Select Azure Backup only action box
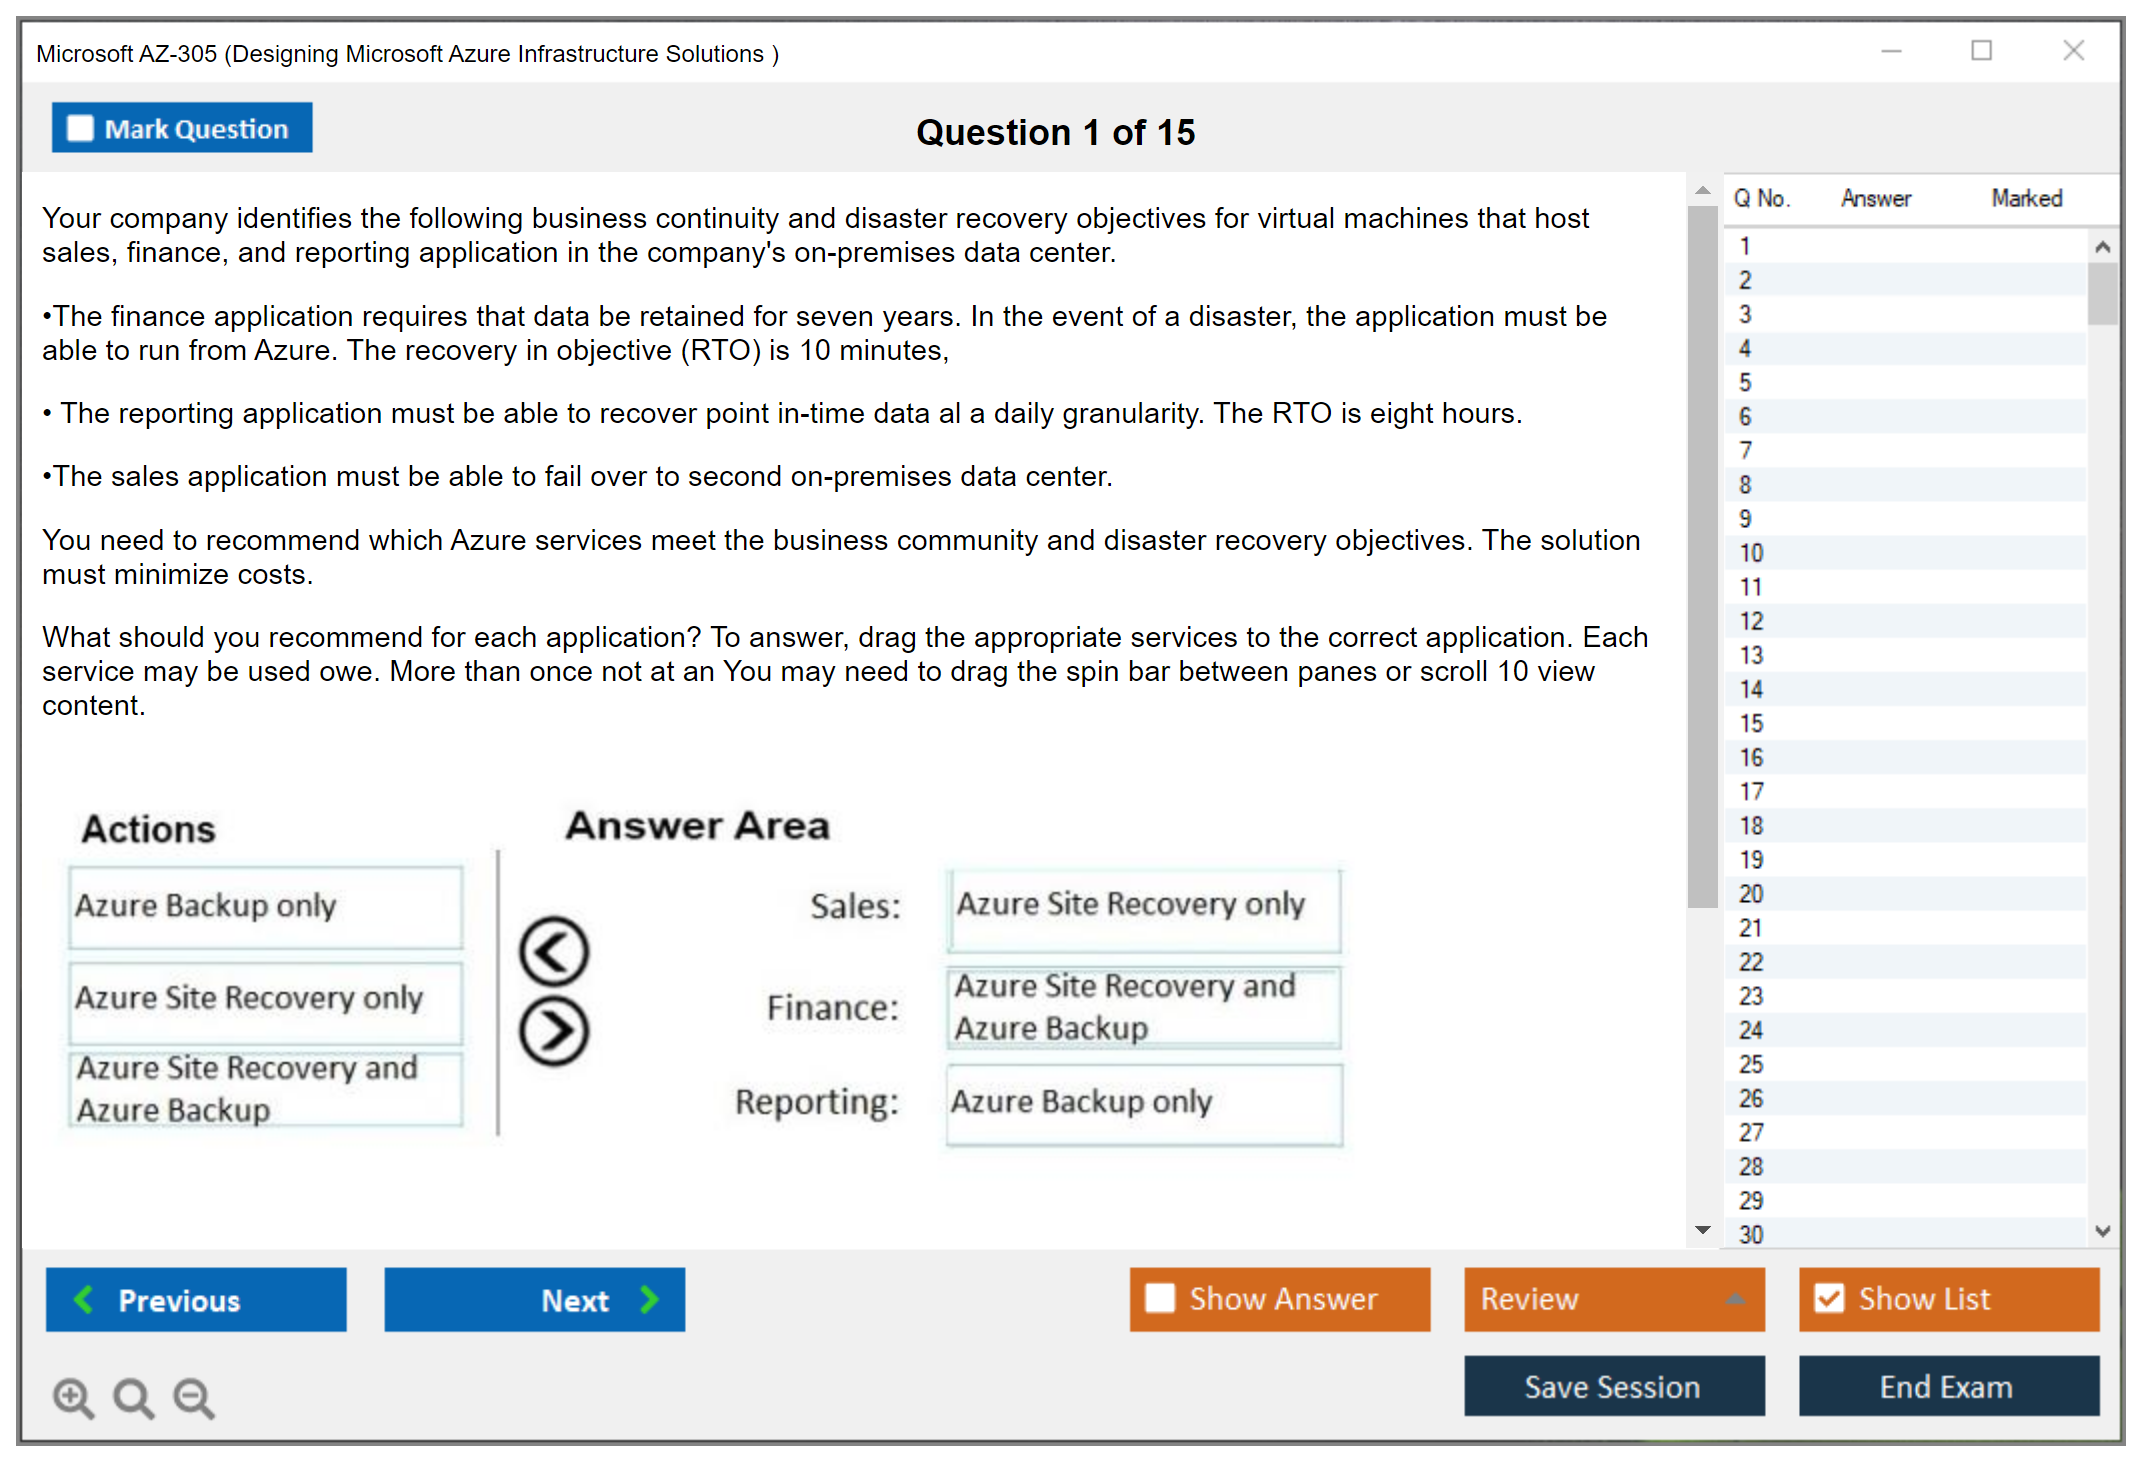Image resolution: width=2150 pixels, height=1470 pixels. point(265,906)
